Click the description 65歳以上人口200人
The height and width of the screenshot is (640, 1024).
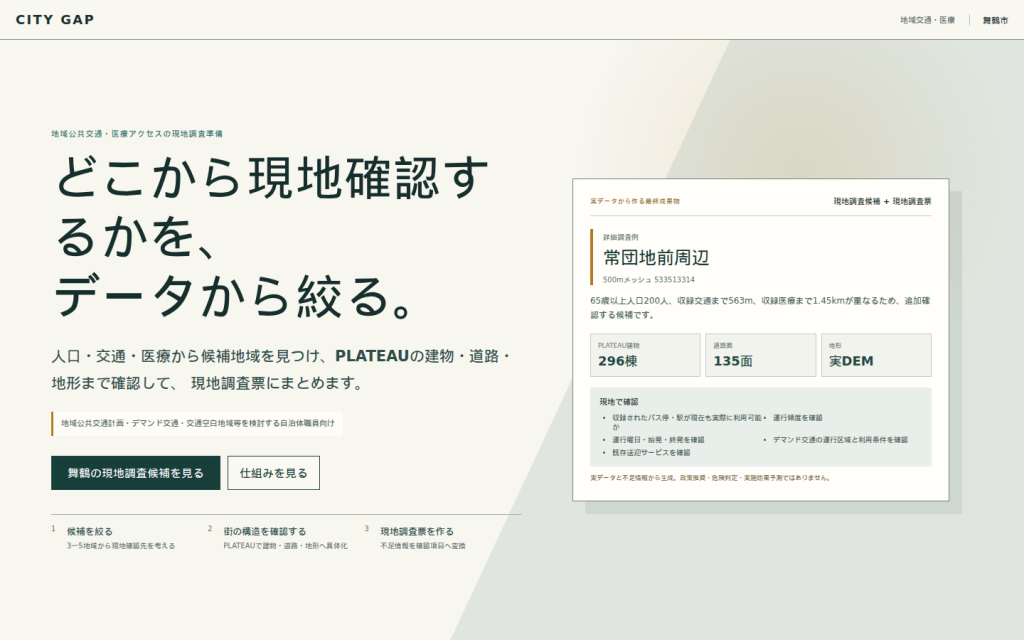pyautogui.click(x=760, y=308)
